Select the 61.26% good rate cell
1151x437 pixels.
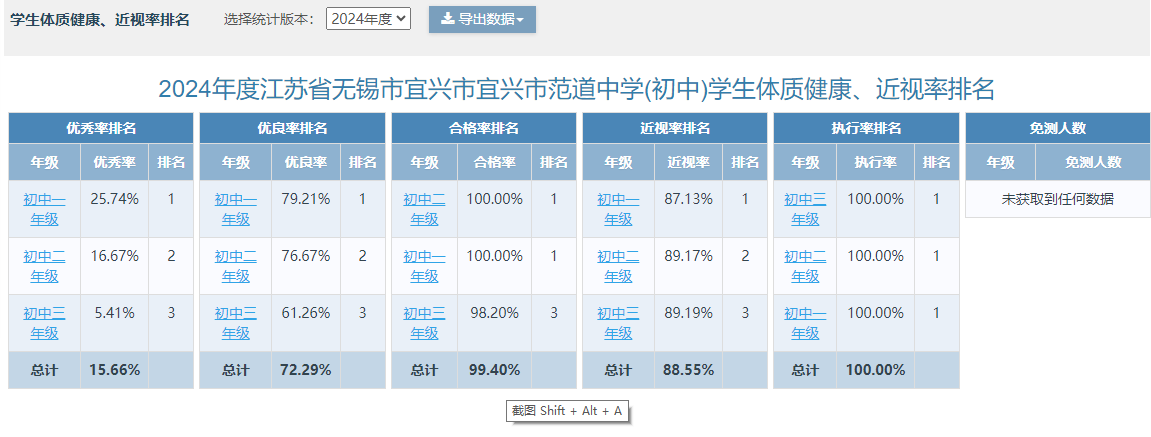(306, 322)
